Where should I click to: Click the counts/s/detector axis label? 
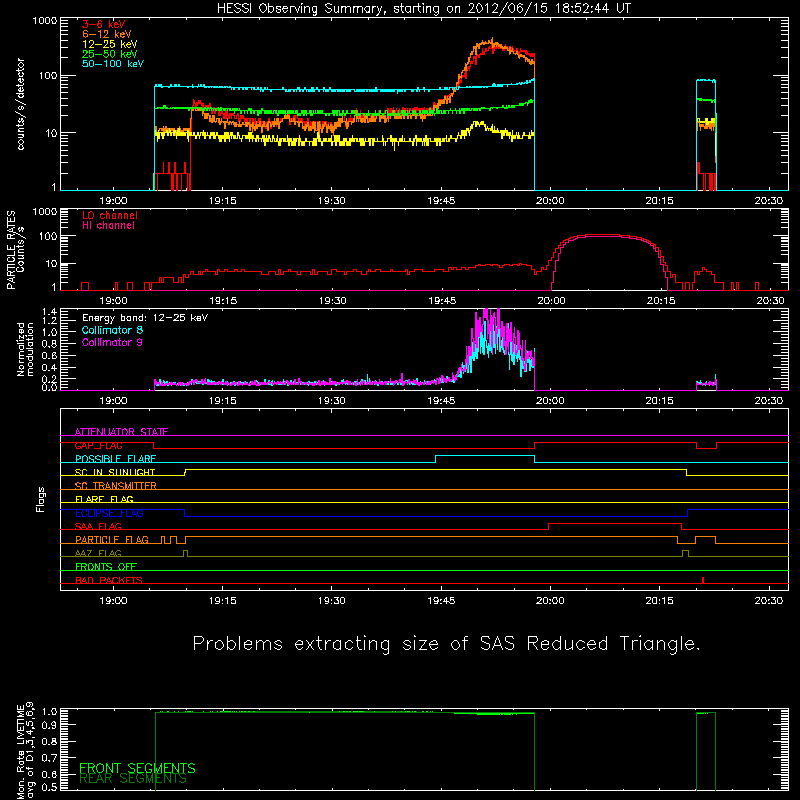(x=20, y=104)
